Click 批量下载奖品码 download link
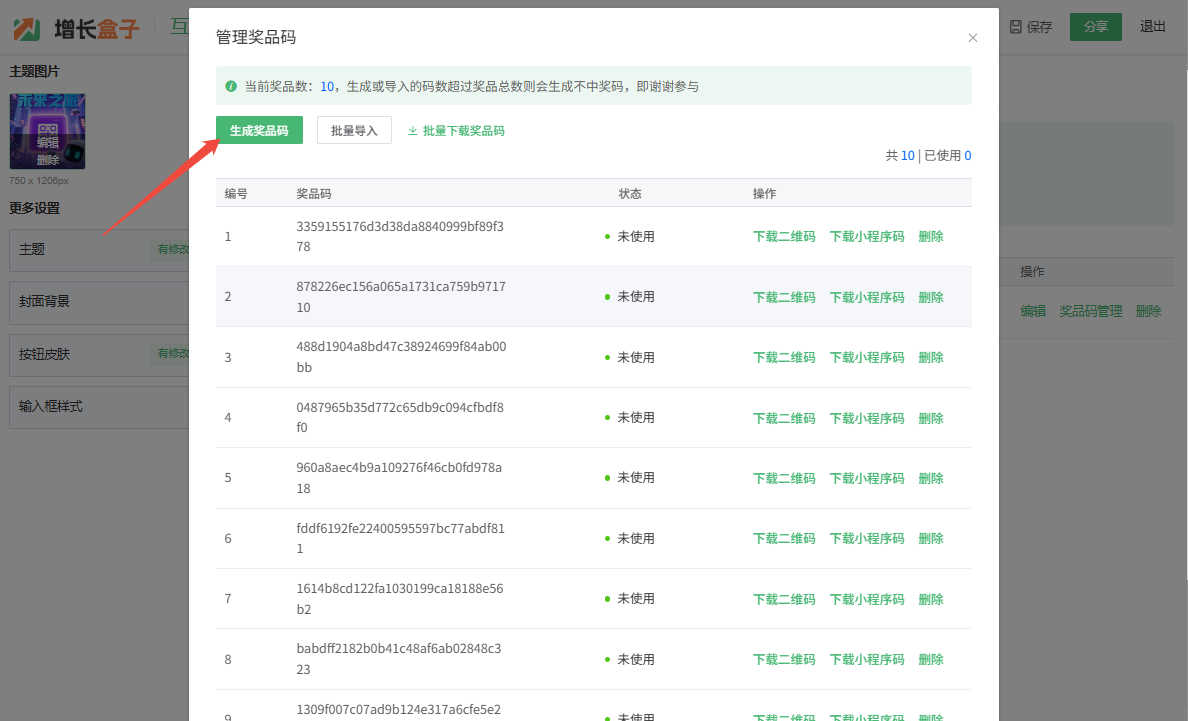 click(x=456, y=130)
